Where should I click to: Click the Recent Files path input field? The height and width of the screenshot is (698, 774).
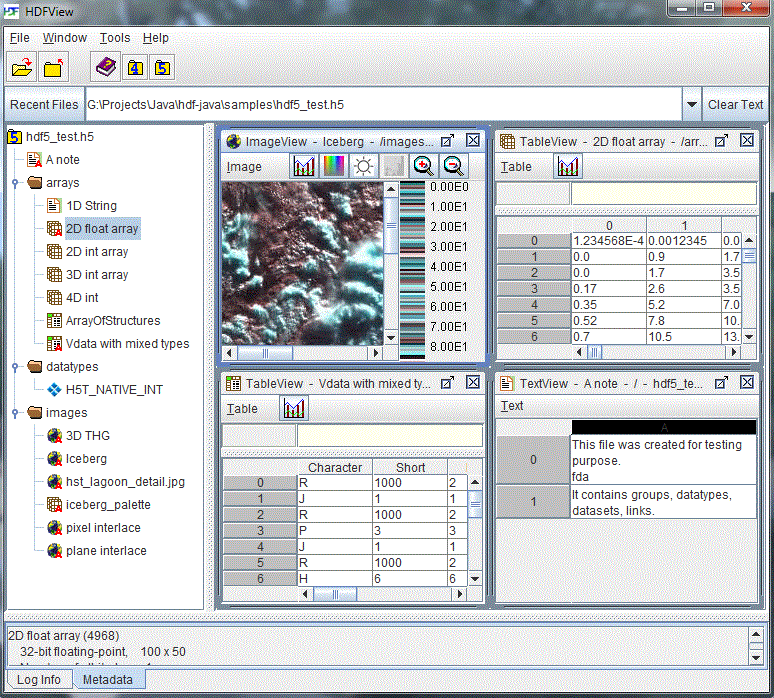[384, 105]
